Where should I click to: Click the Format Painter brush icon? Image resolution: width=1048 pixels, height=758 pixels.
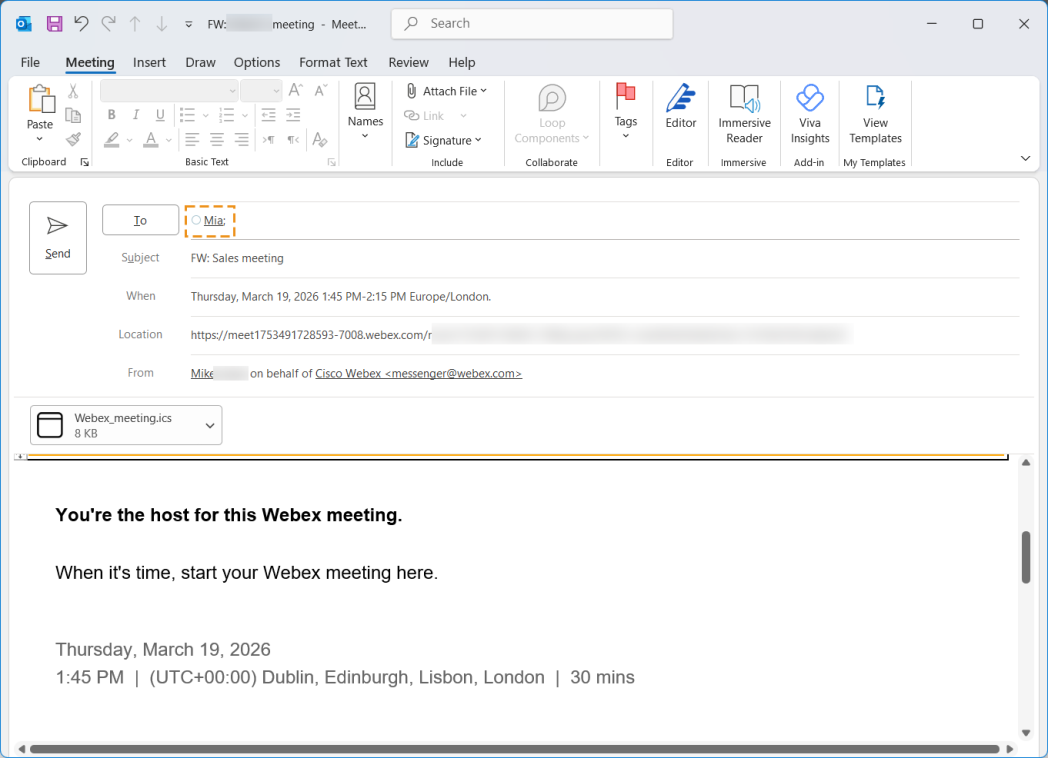tap(73, 140)
